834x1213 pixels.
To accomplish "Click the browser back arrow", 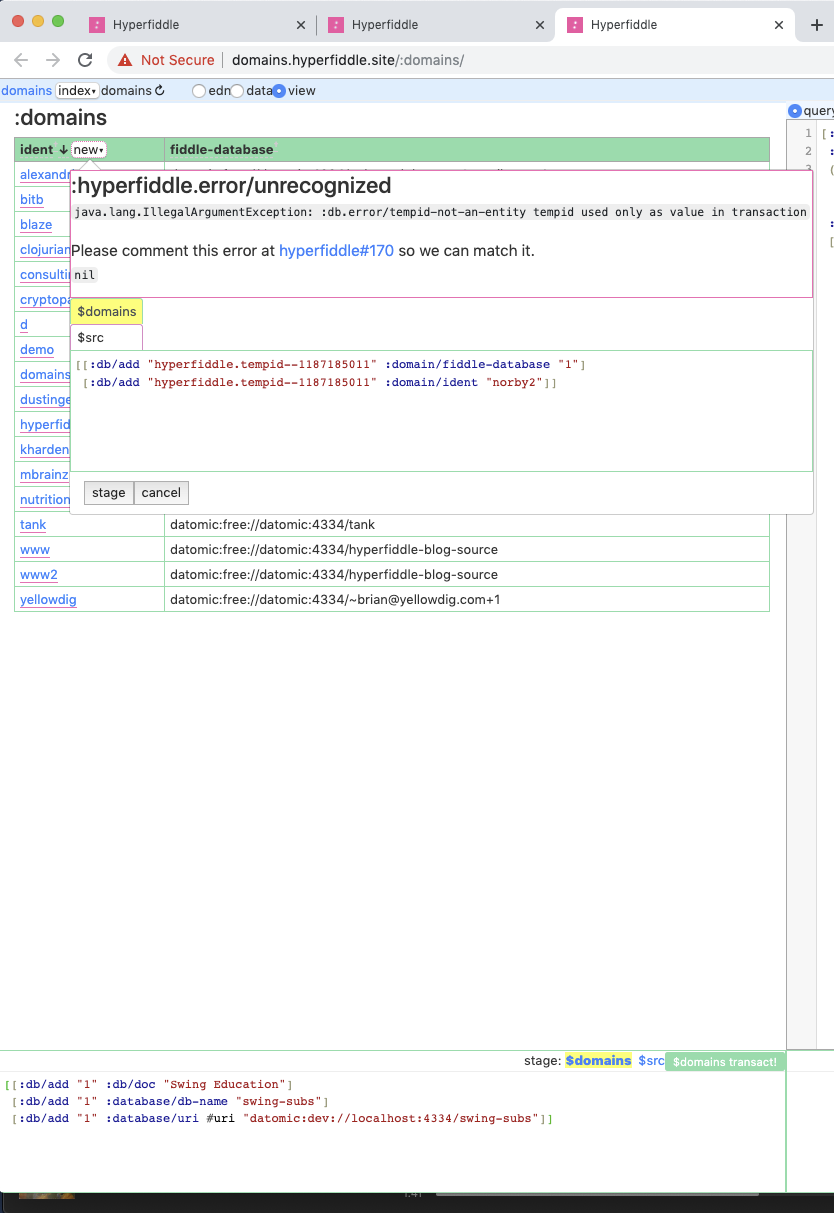I will coord(22,60).
